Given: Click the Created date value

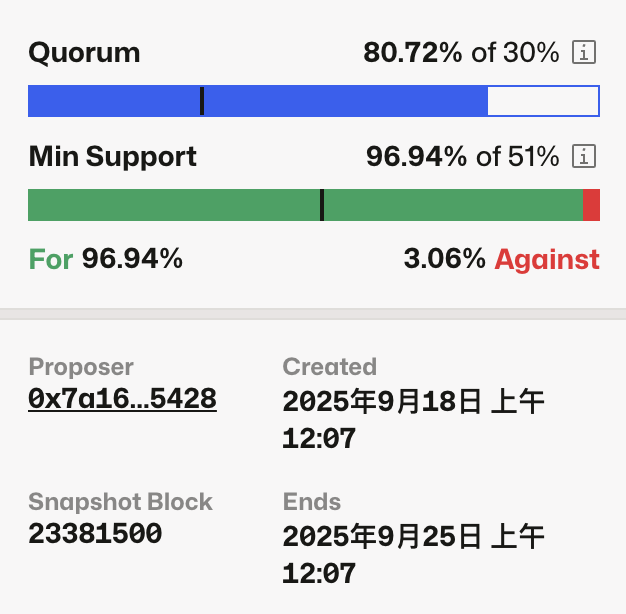Looking at the screenshot, I should click(x=413, y=419).
